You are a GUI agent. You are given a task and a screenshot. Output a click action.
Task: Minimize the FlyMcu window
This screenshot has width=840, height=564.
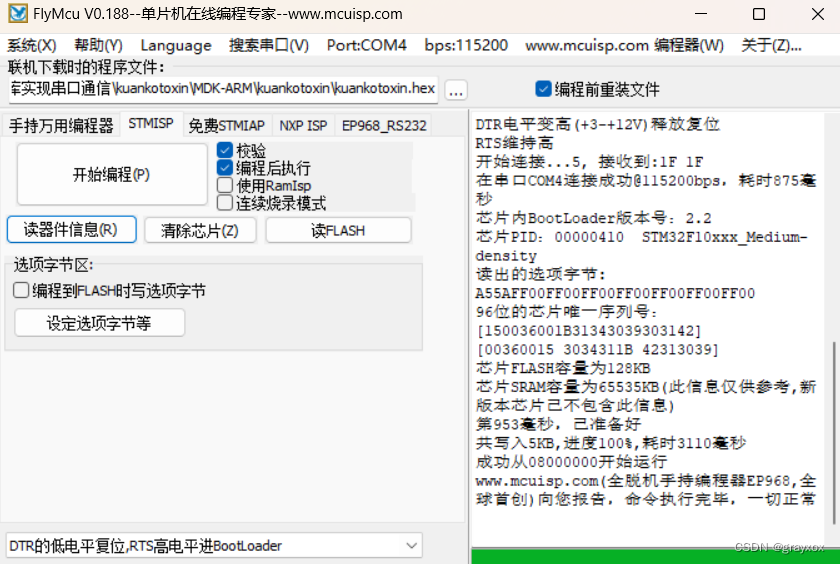701,14
